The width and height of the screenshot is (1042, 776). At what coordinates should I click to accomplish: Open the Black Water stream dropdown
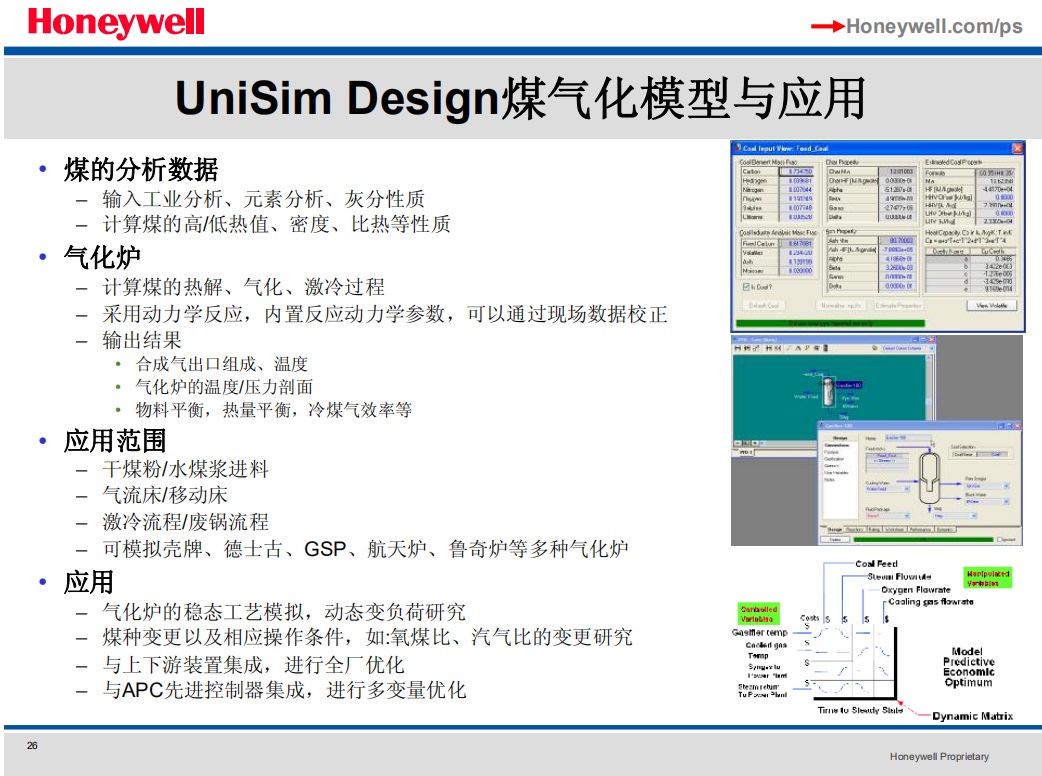click(1005, 502)
